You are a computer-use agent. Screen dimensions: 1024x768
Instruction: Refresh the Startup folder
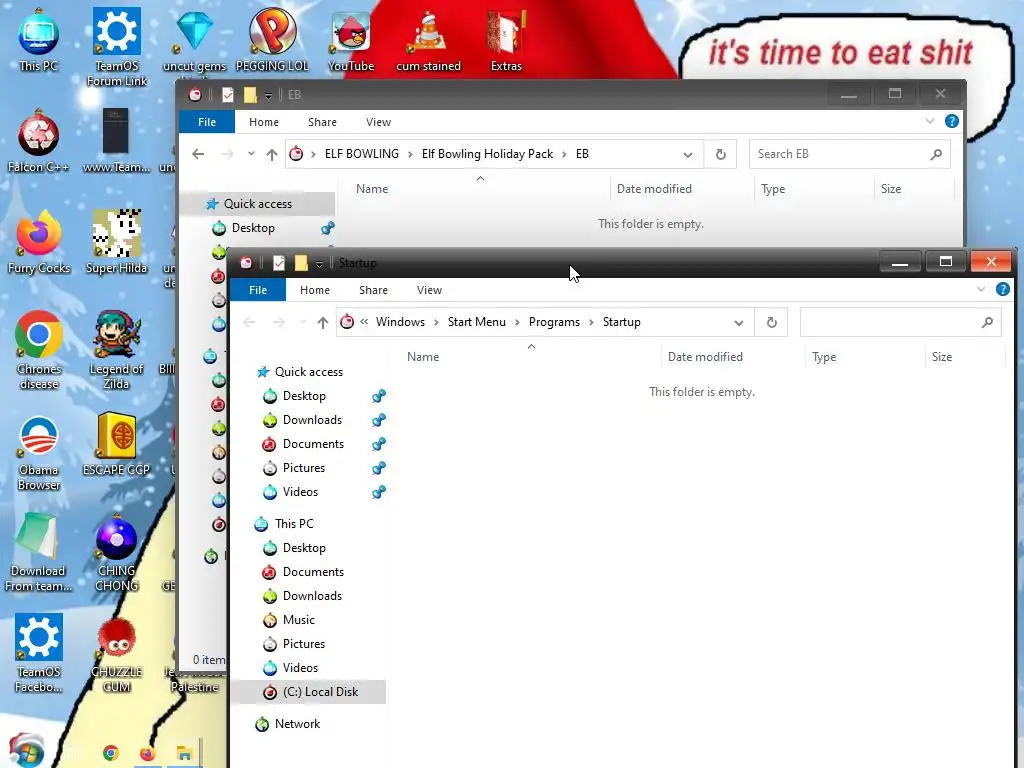(771, 323)
